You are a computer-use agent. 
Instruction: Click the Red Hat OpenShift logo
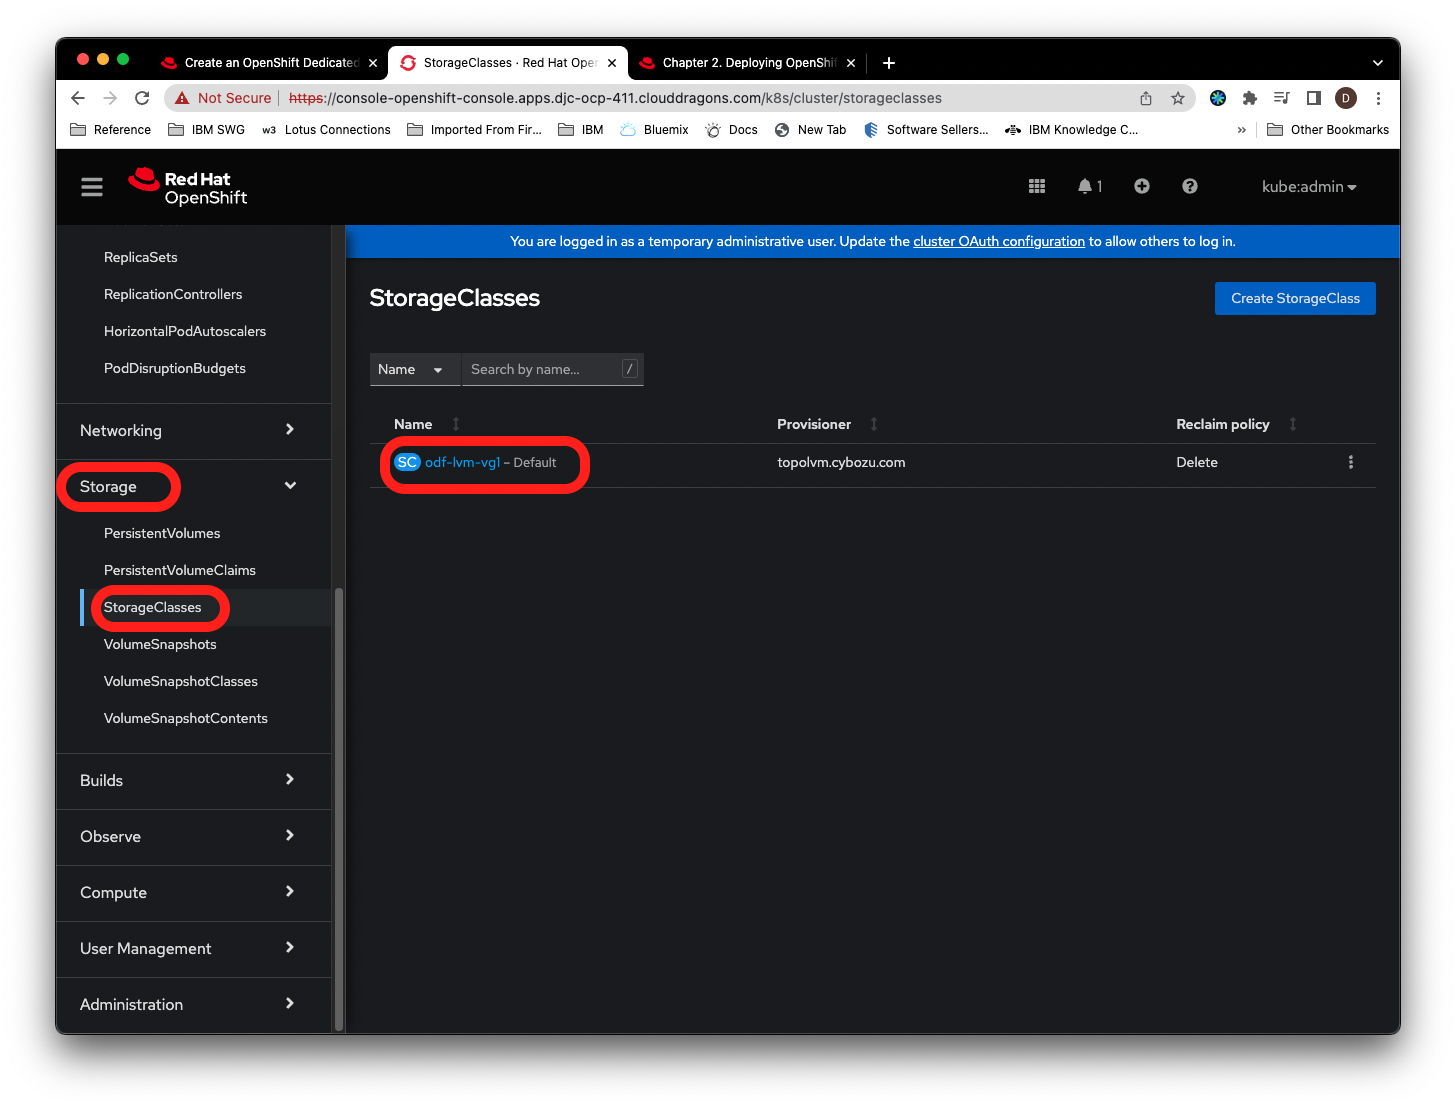click(x=188, y=187)
